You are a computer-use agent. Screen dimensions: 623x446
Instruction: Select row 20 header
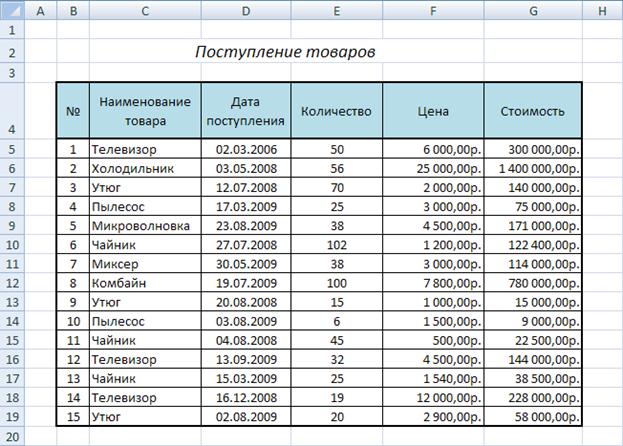pos(12,436)
